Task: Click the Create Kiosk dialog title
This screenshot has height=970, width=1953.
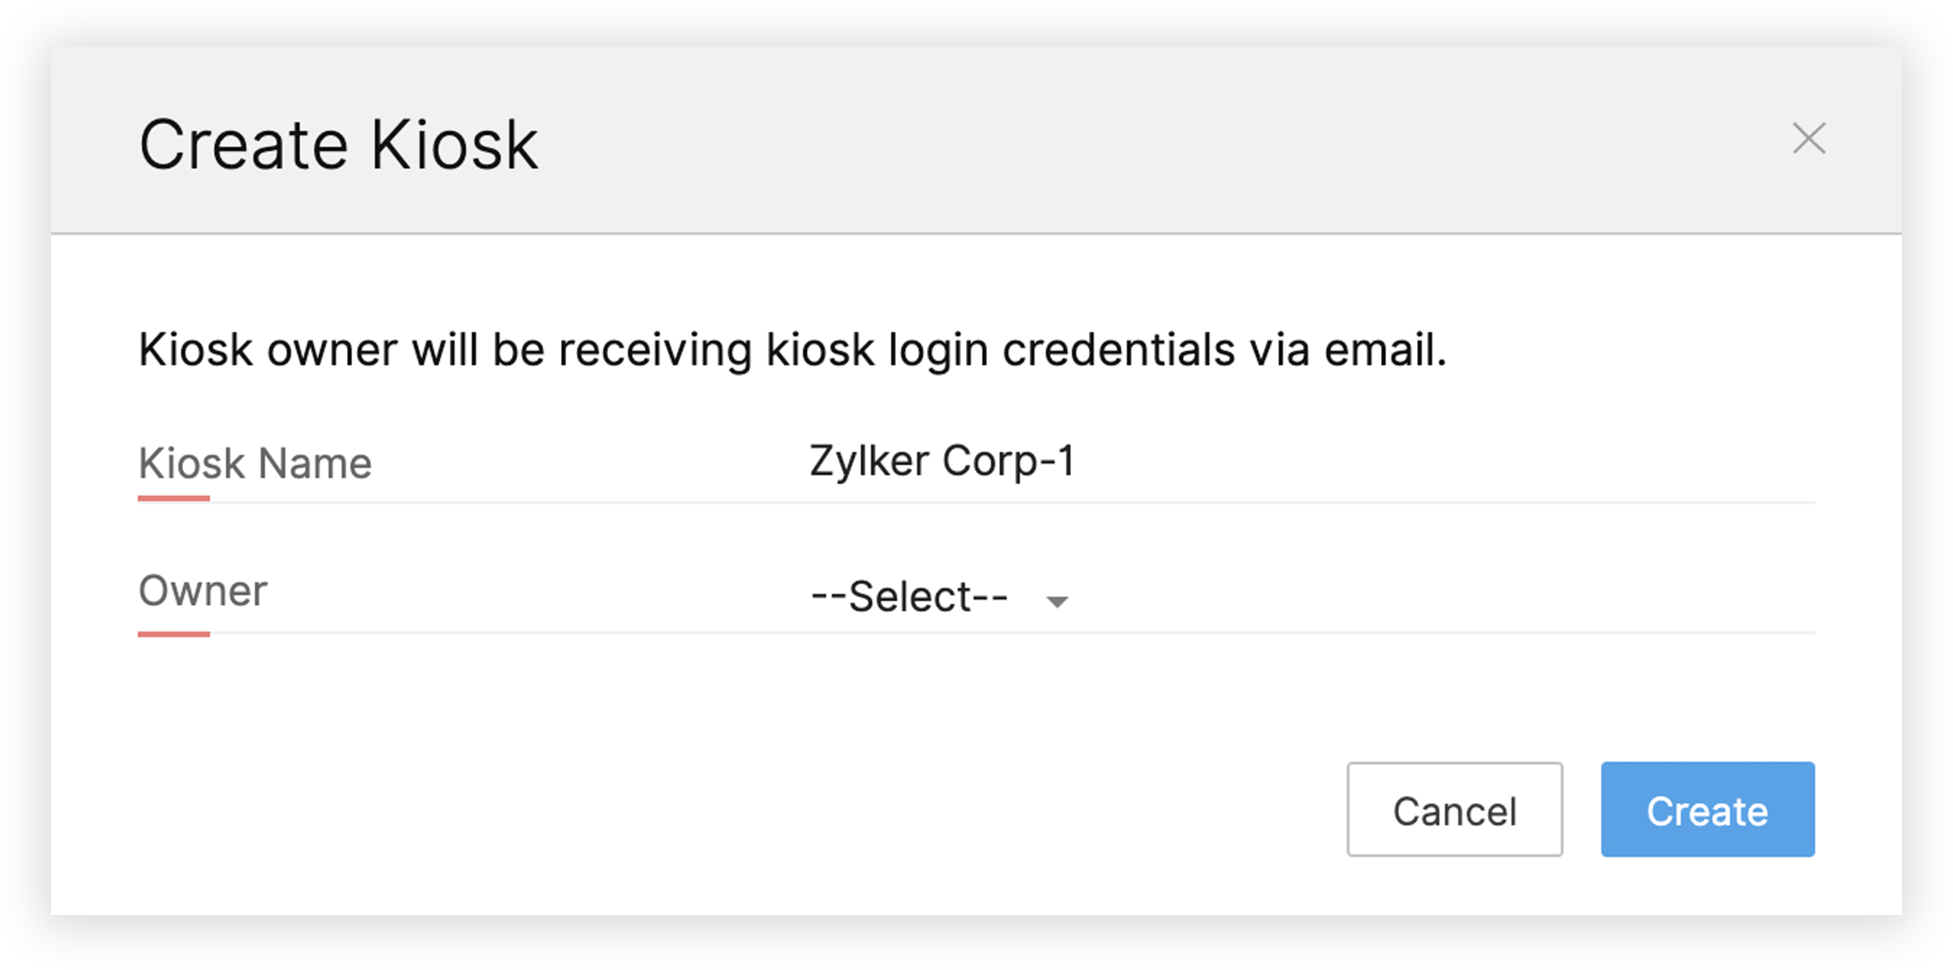Action: pyautogui.click(x=338, y=145)
